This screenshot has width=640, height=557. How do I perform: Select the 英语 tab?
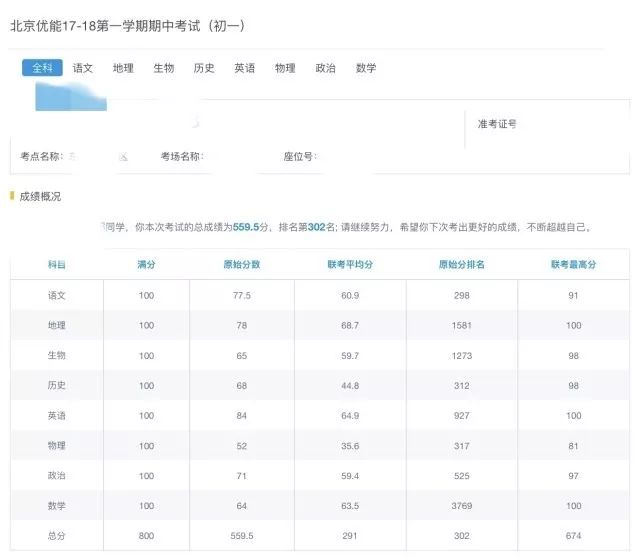(x=245, y=68)
